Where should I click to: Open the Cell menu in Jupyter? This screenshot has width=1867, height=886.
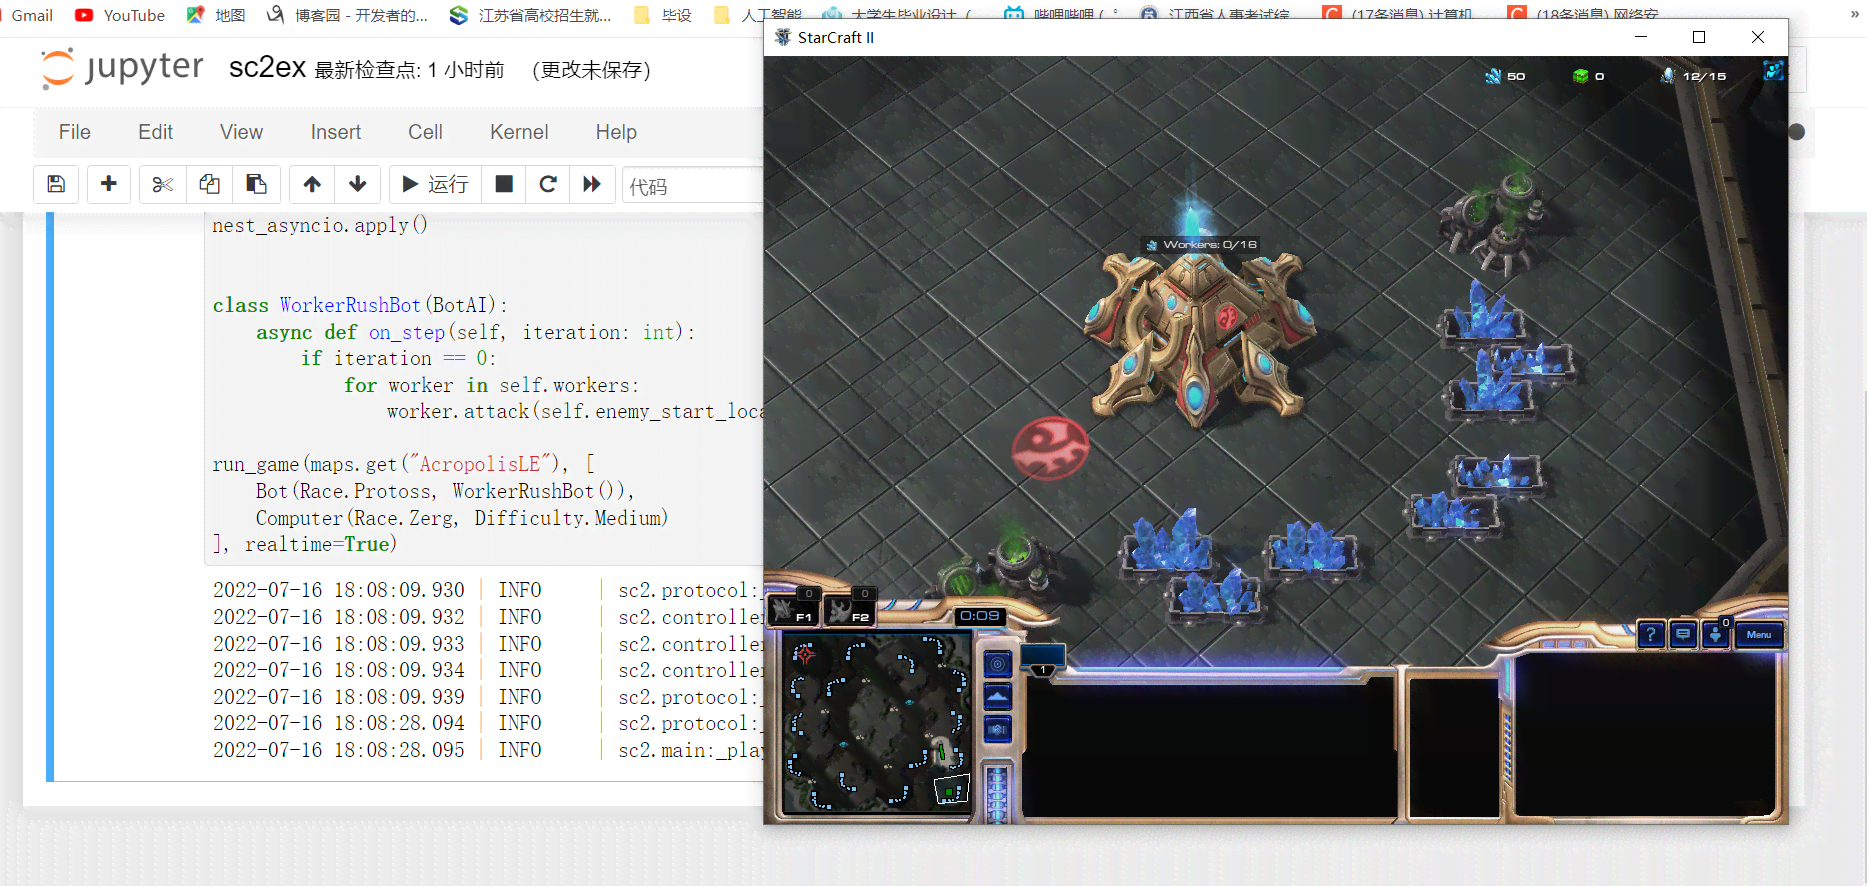click(x=425, y=132)
